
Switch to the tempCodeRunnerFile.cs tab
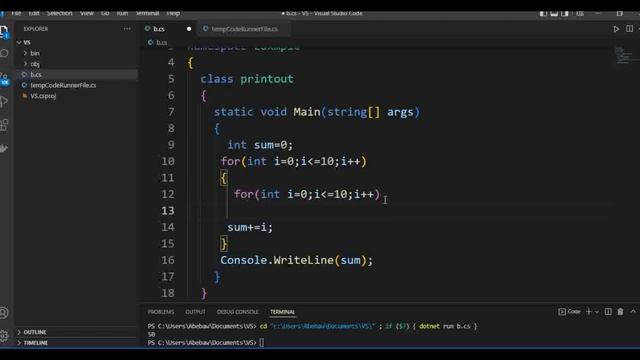point(244,29)
